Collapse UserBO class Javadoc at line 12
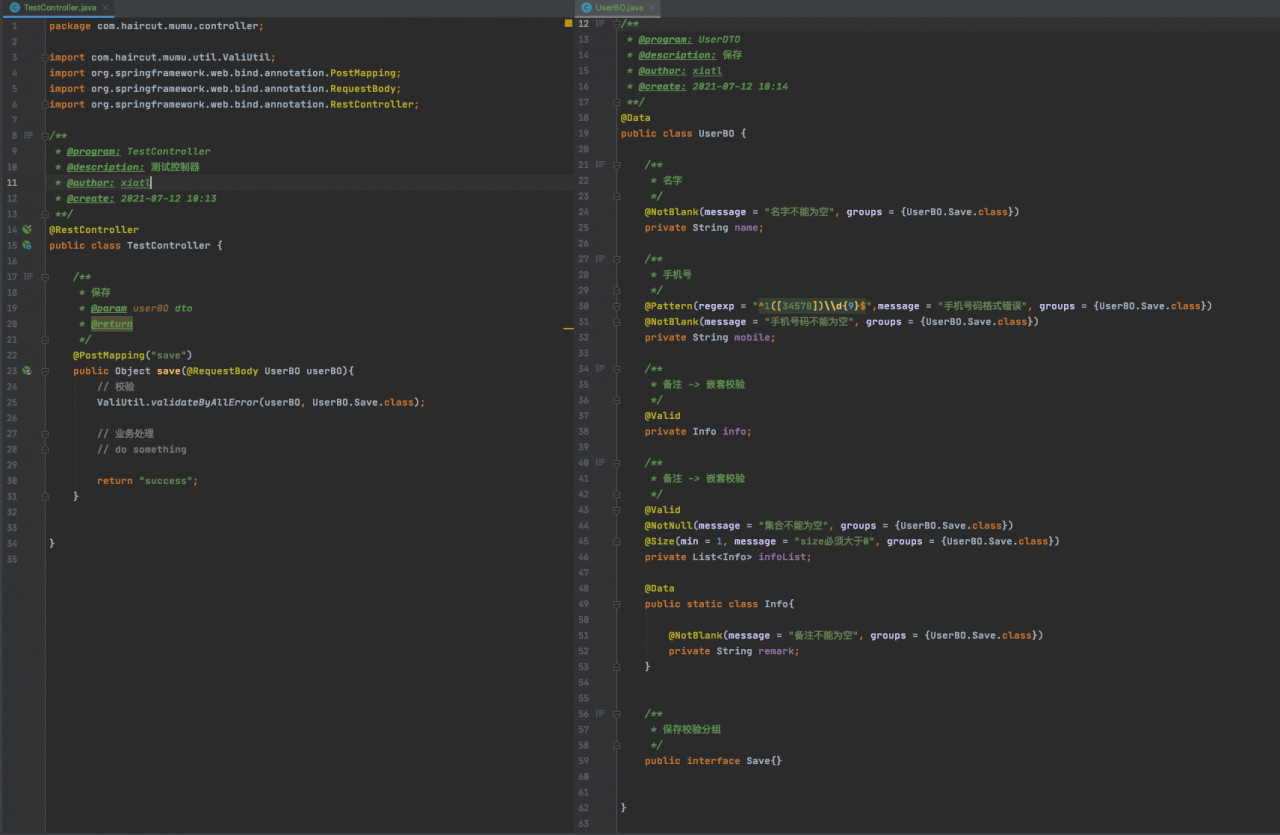Screen dimensions: 1280x835 616,24
